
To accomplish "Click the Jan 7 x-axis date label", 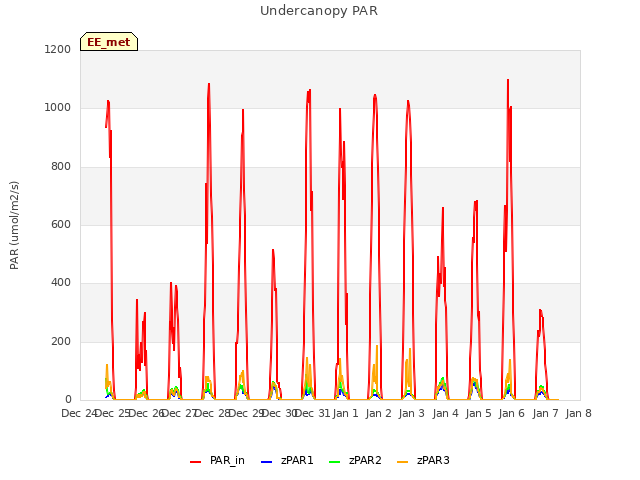I will (x=545, y=414).
